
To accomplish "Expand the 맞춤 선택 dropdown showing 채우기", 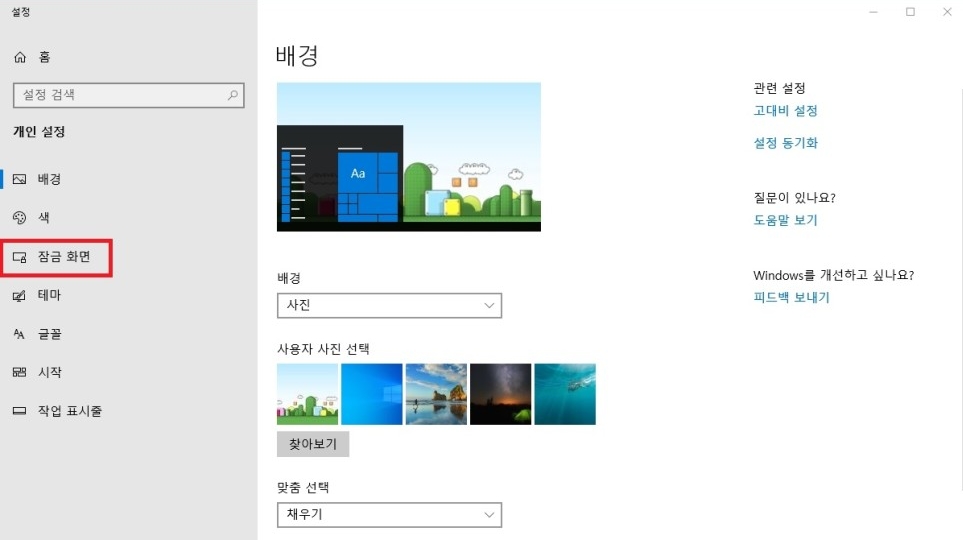I will [x=389, y=515].
